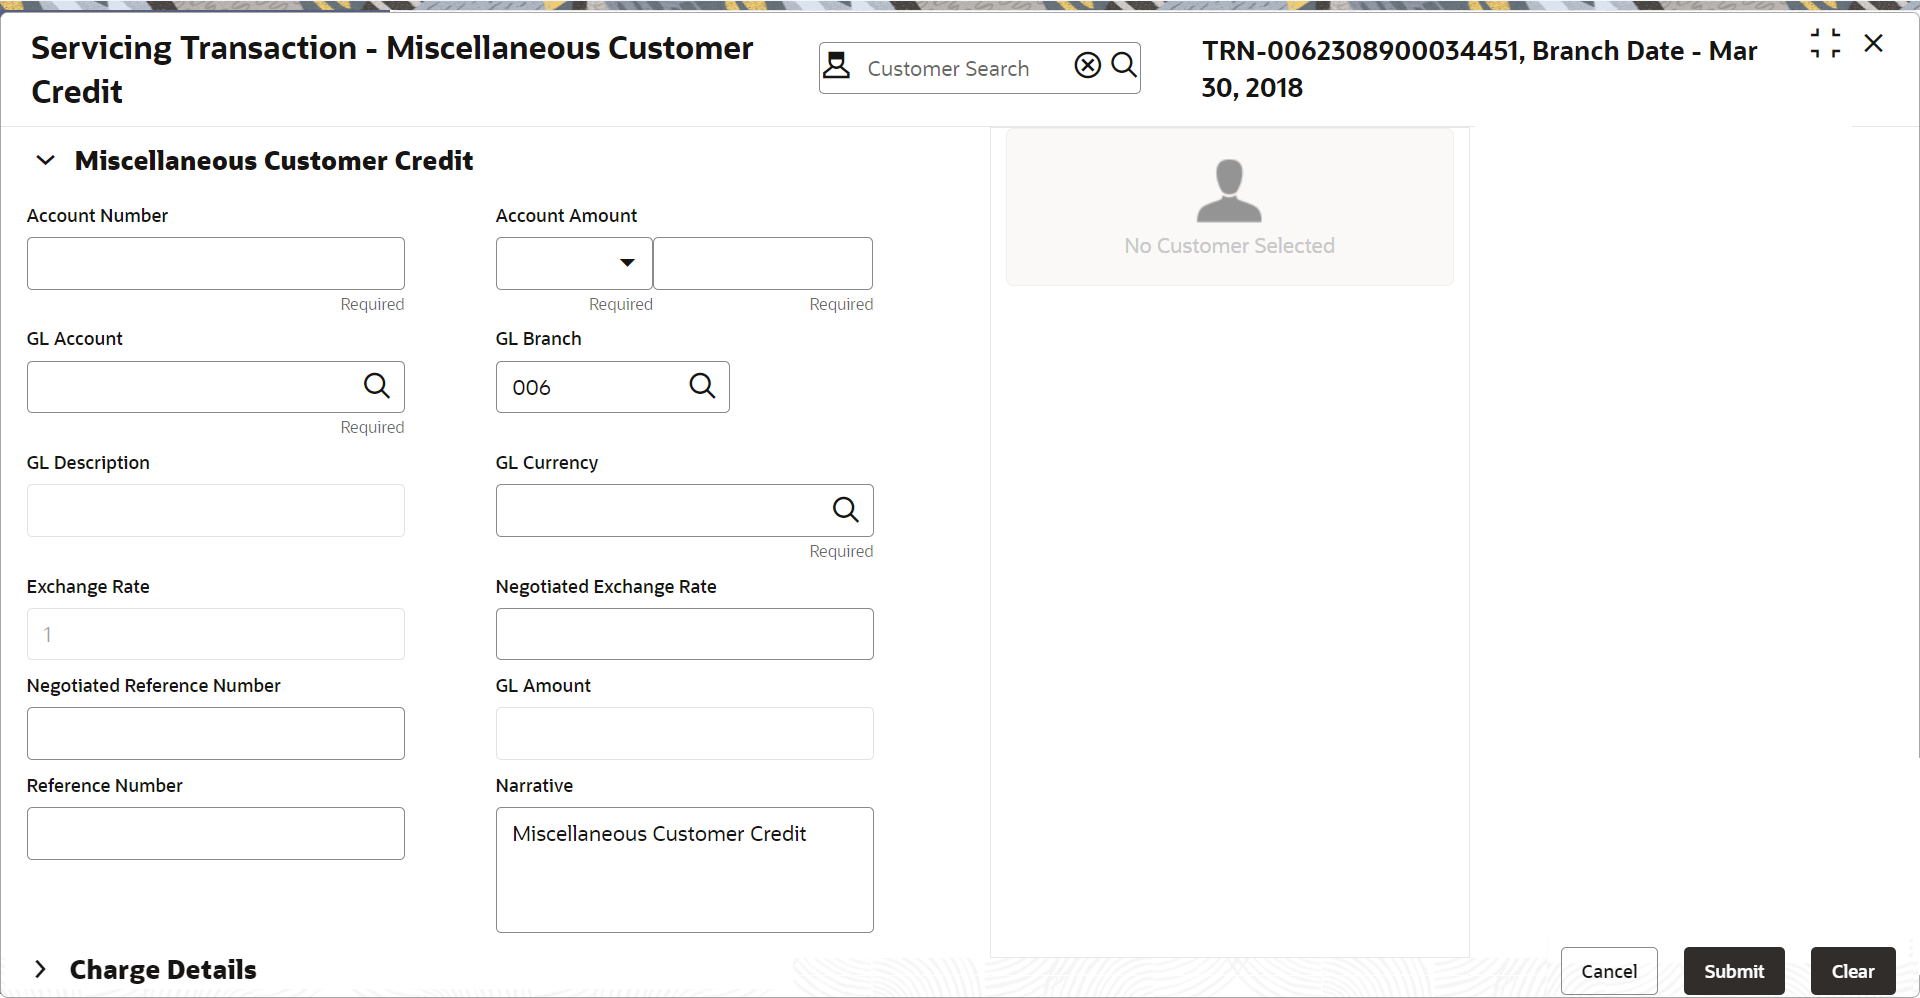
Task: Click the Clear button
Action: [1852, 971]
